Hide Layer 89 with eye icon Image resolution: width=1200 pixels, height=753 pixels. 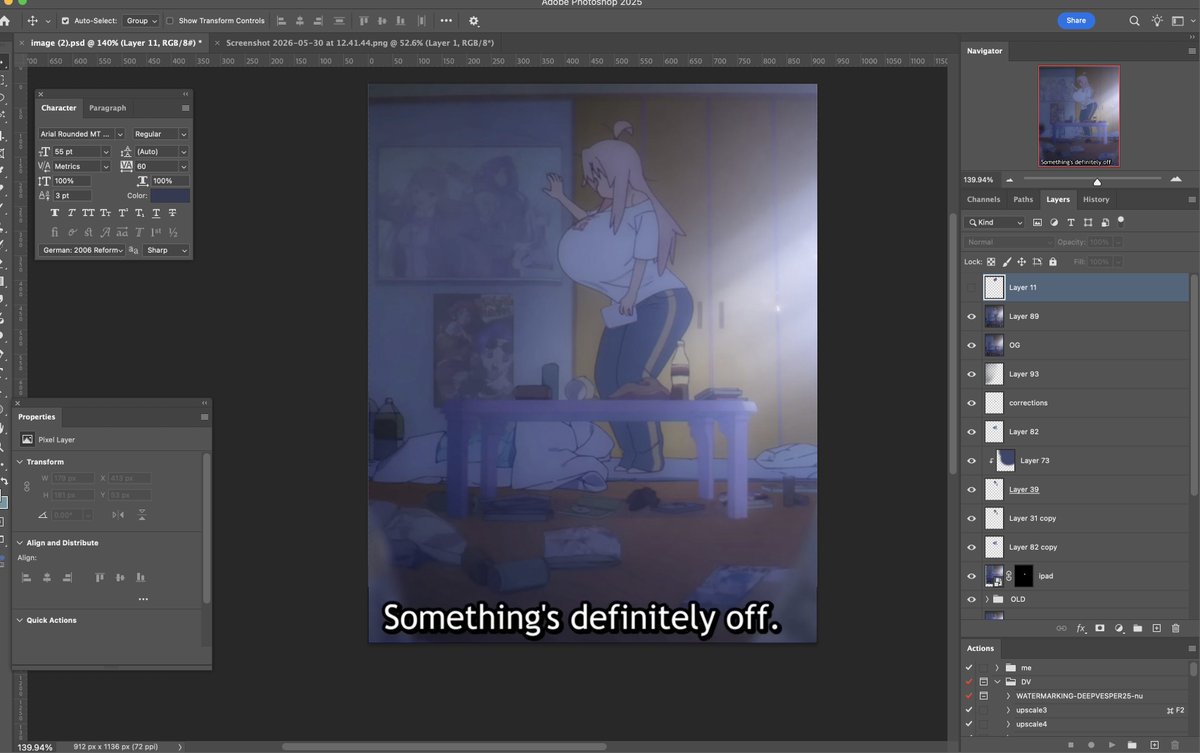[970, 316]
